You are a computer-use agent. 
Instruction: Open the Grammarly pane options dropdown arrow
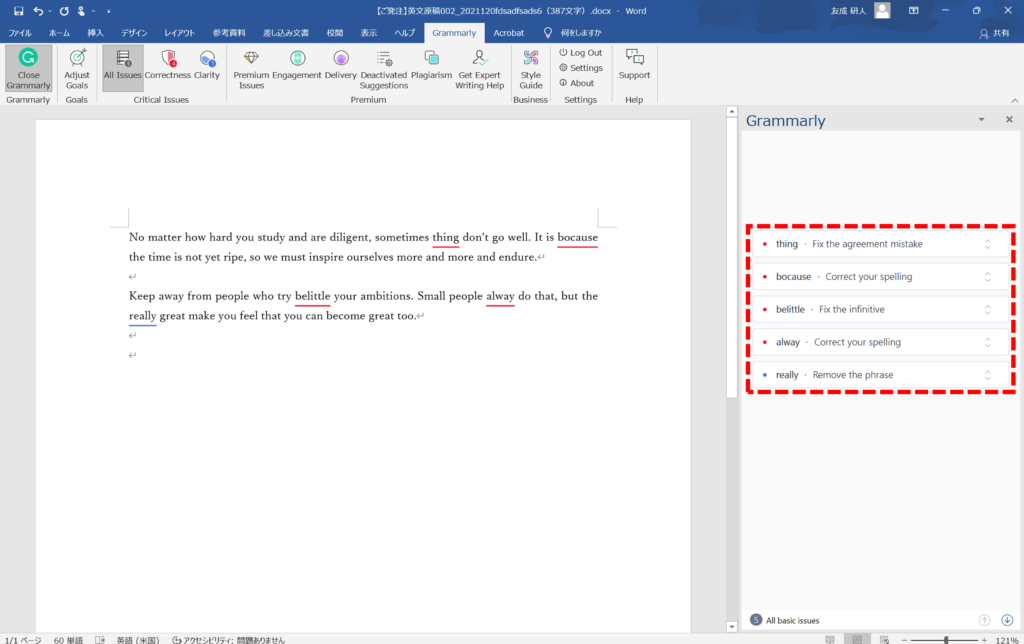981,120
